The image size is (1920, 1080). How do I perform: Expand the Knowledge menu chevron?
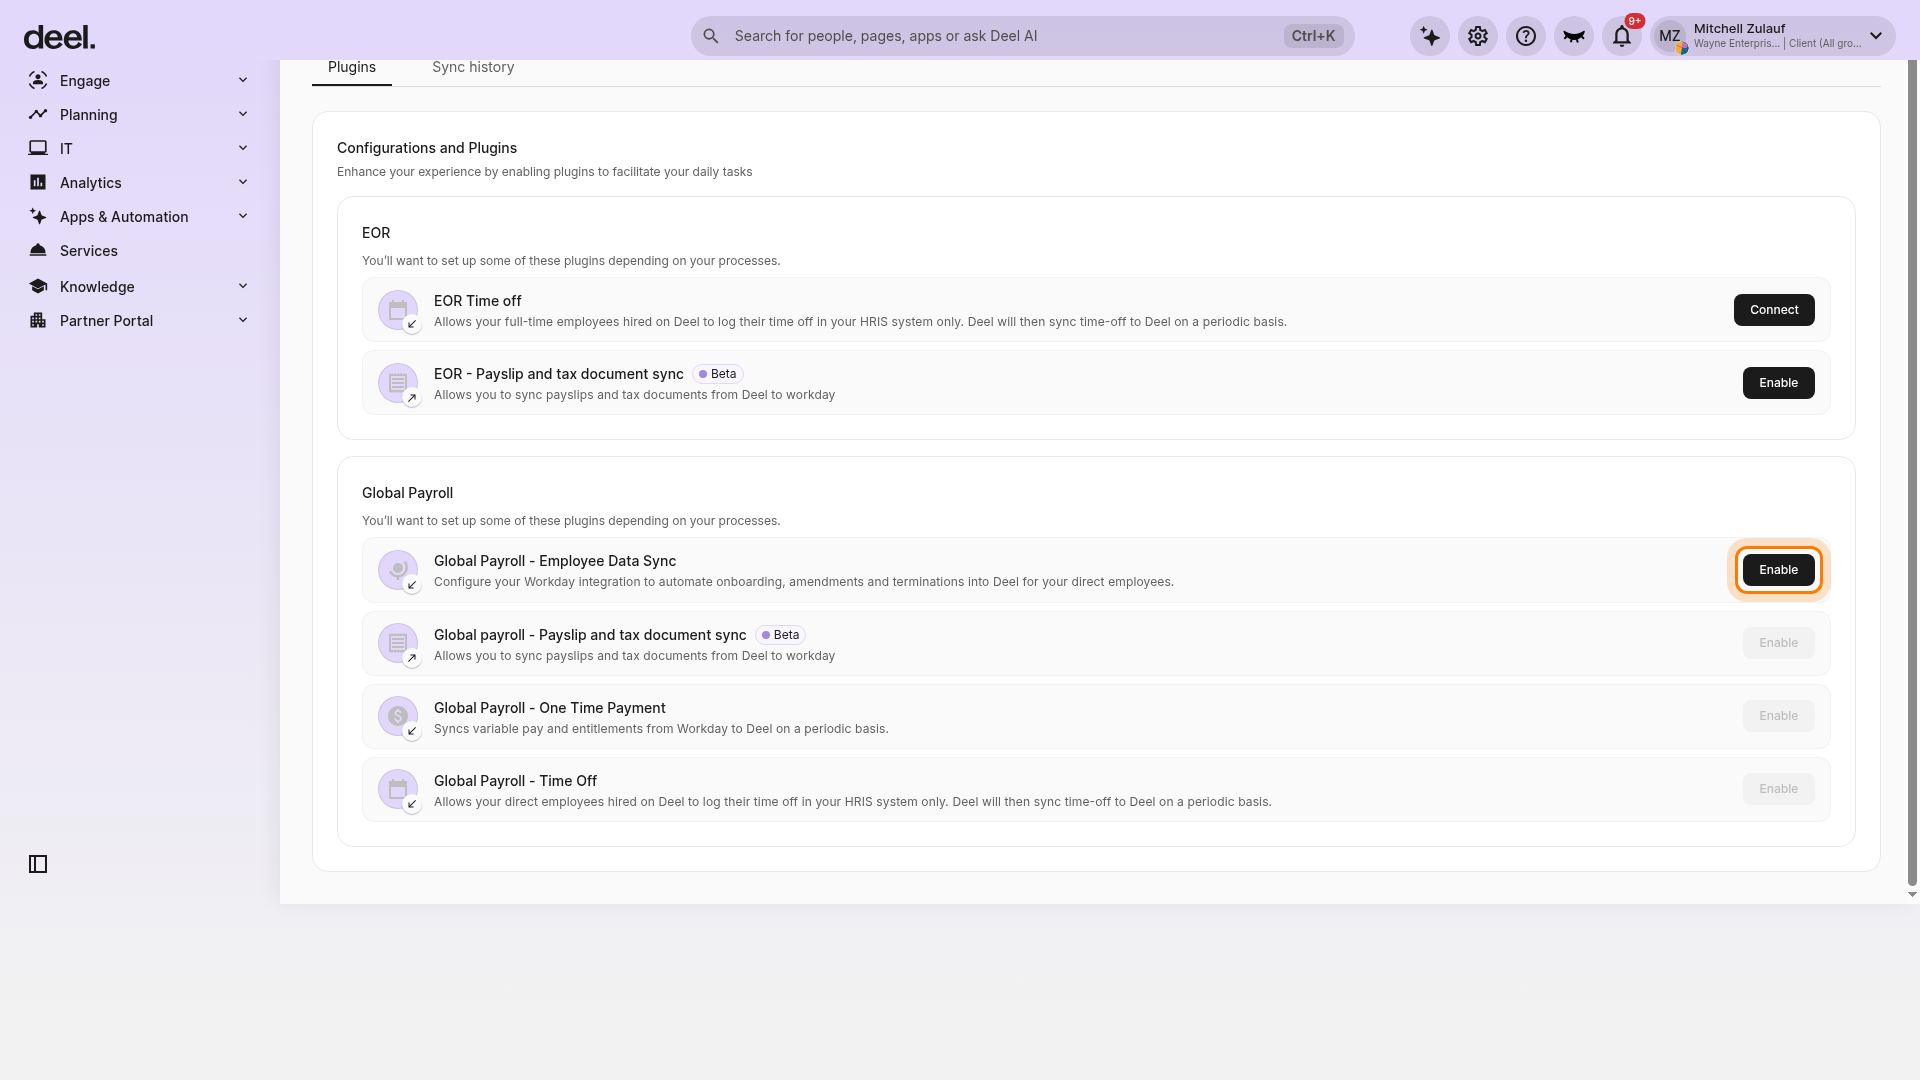tap(243, 286)
